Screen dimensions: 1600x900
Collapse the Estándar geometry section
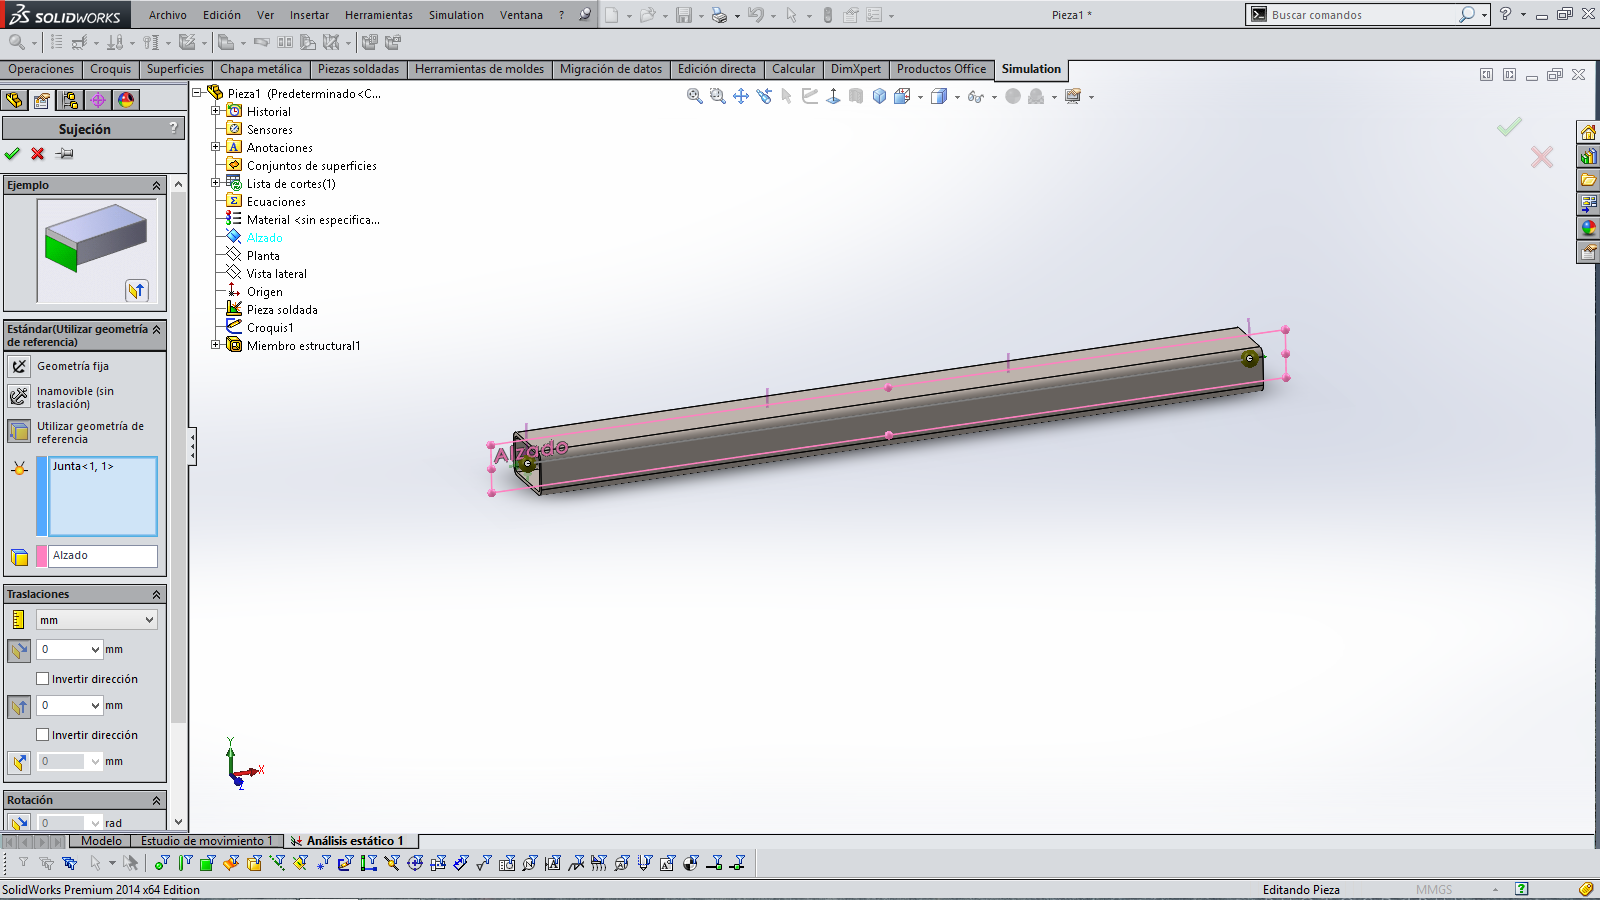(156, 329)
